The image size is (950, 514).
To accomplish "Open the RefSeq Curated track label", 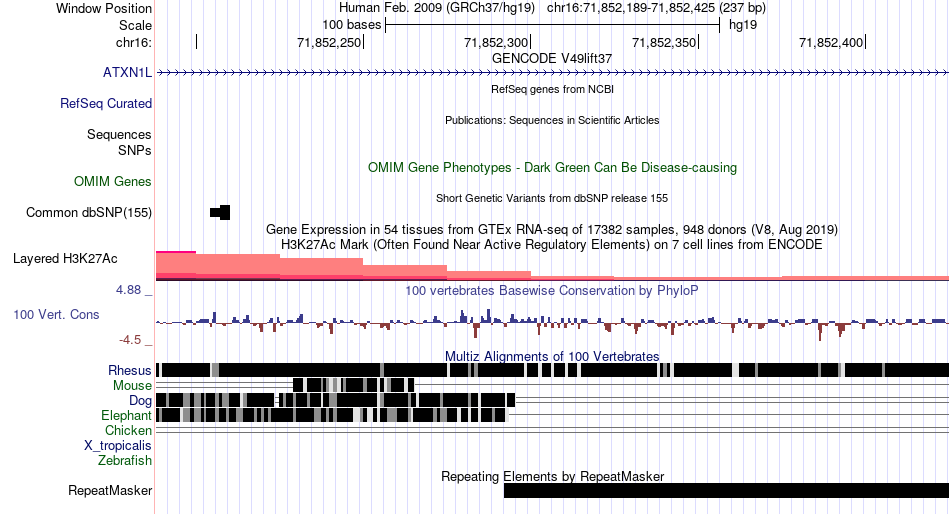I will click(105, 104).
